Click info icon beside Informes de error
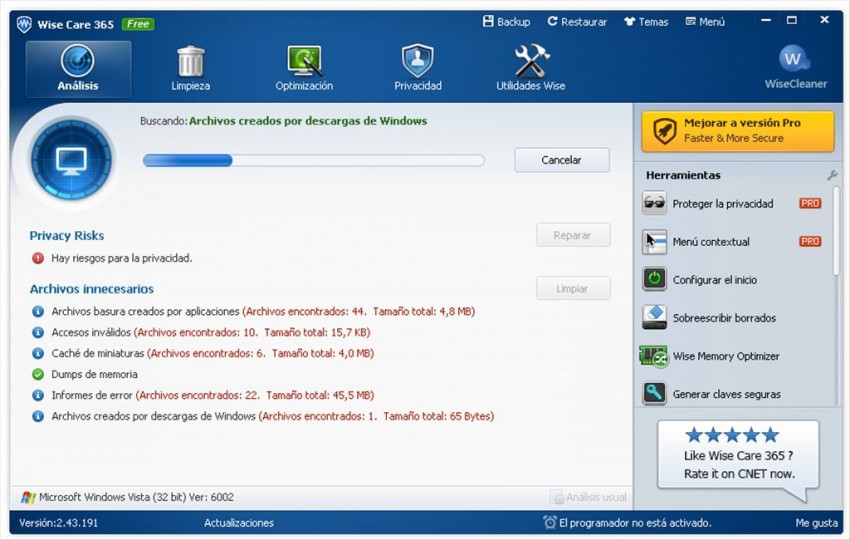 click(38, 395)
